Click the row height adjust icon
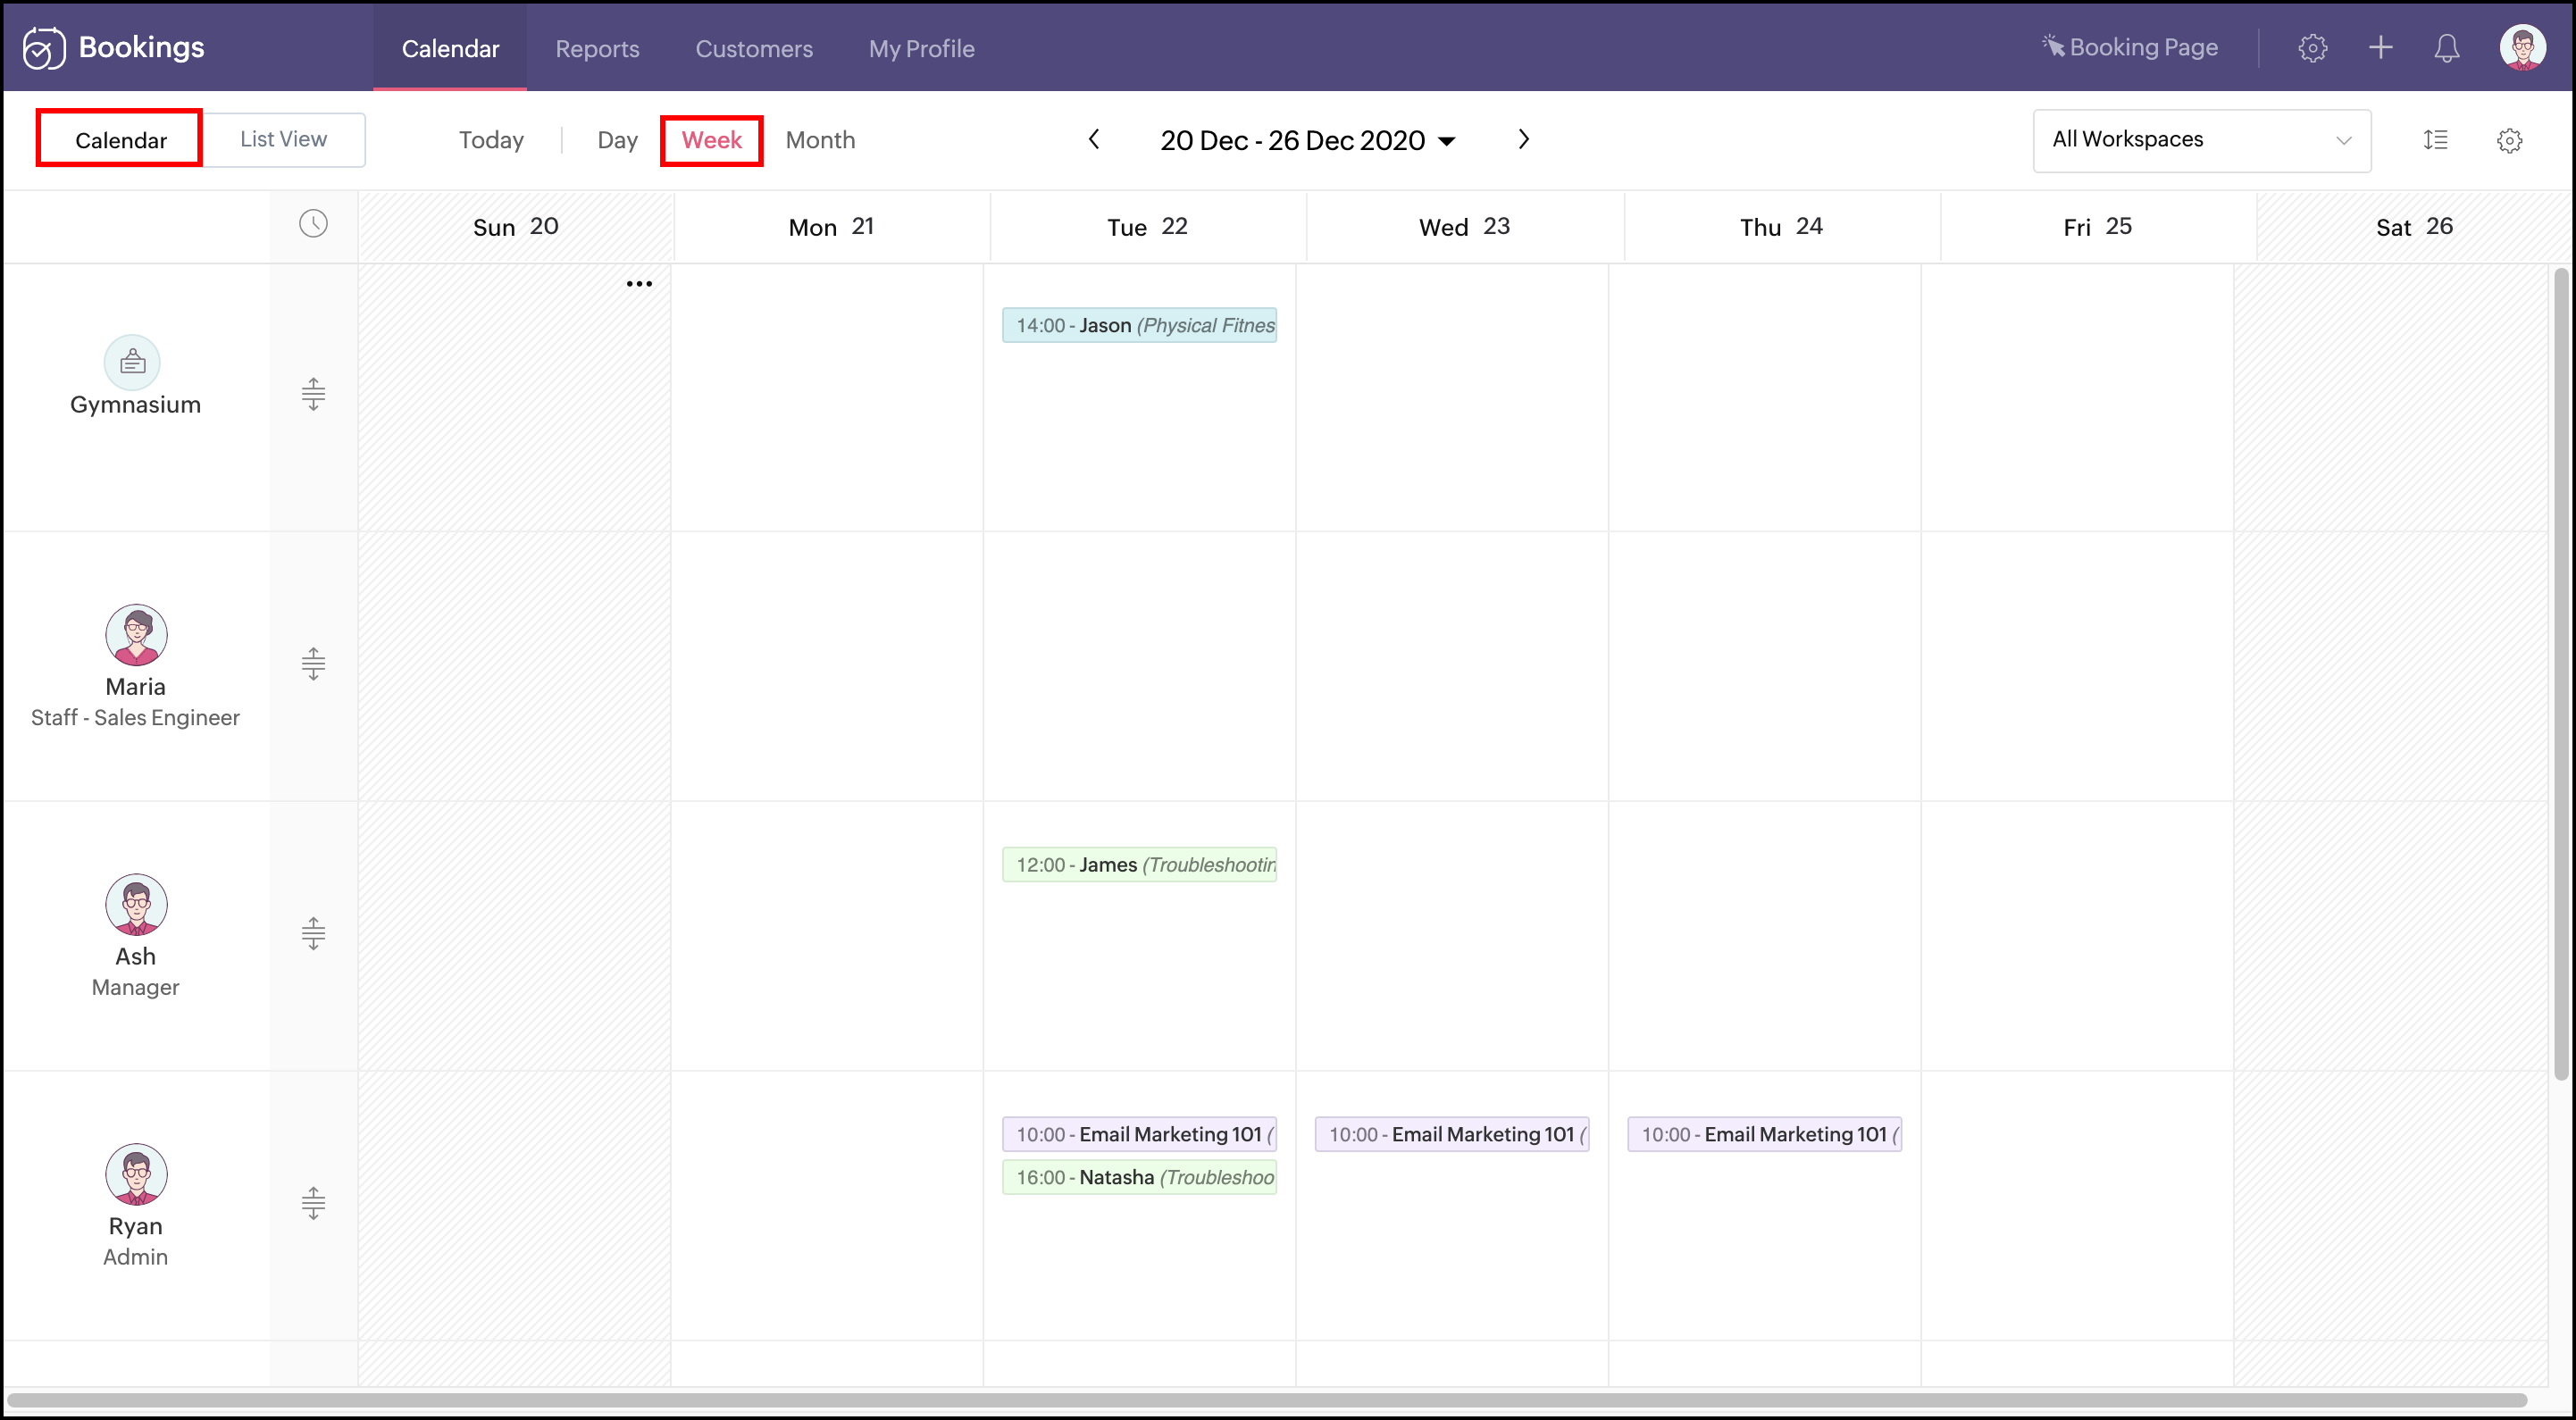 click(x=2435, y=140)
